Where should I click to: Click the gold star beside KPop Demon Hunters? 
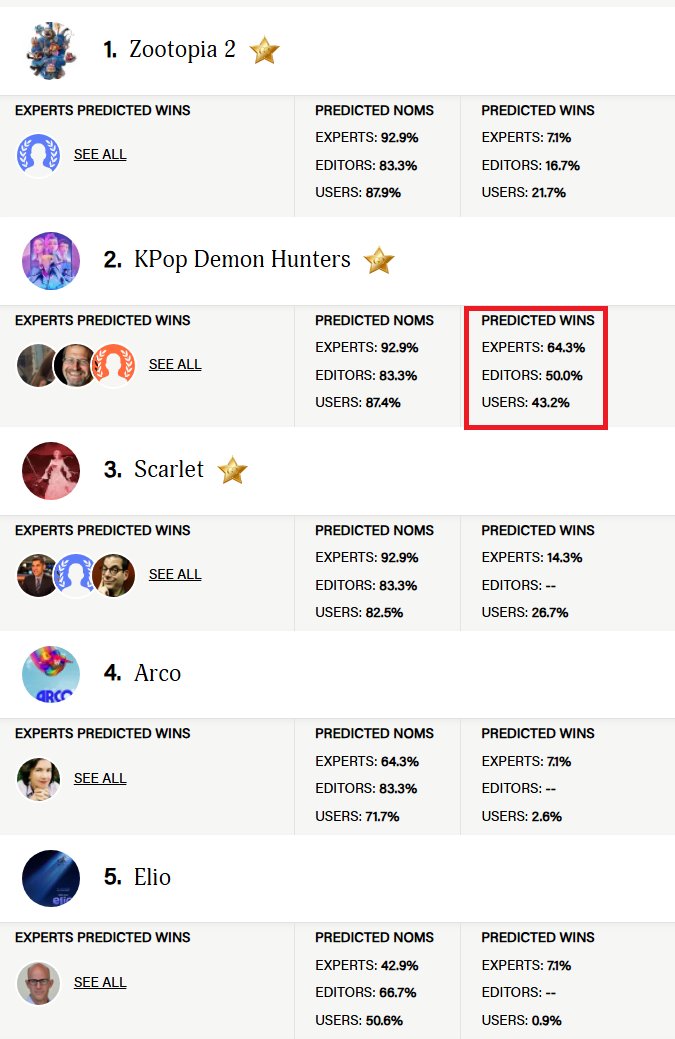(x=379, y=260)
